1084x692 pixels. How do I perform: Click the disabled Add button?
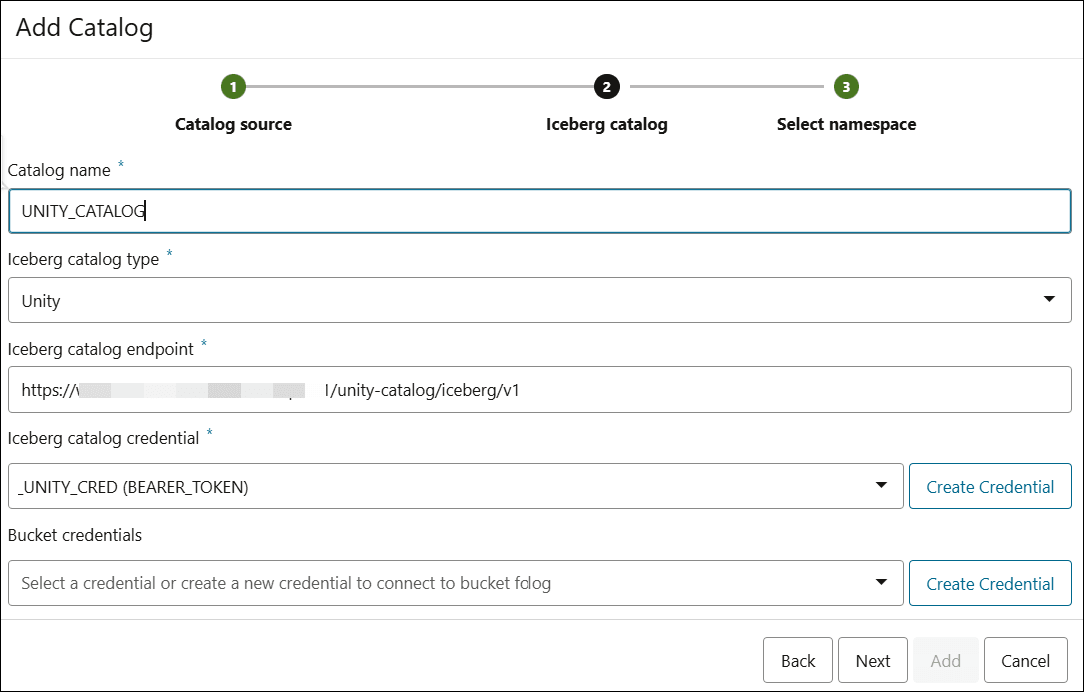945,660
